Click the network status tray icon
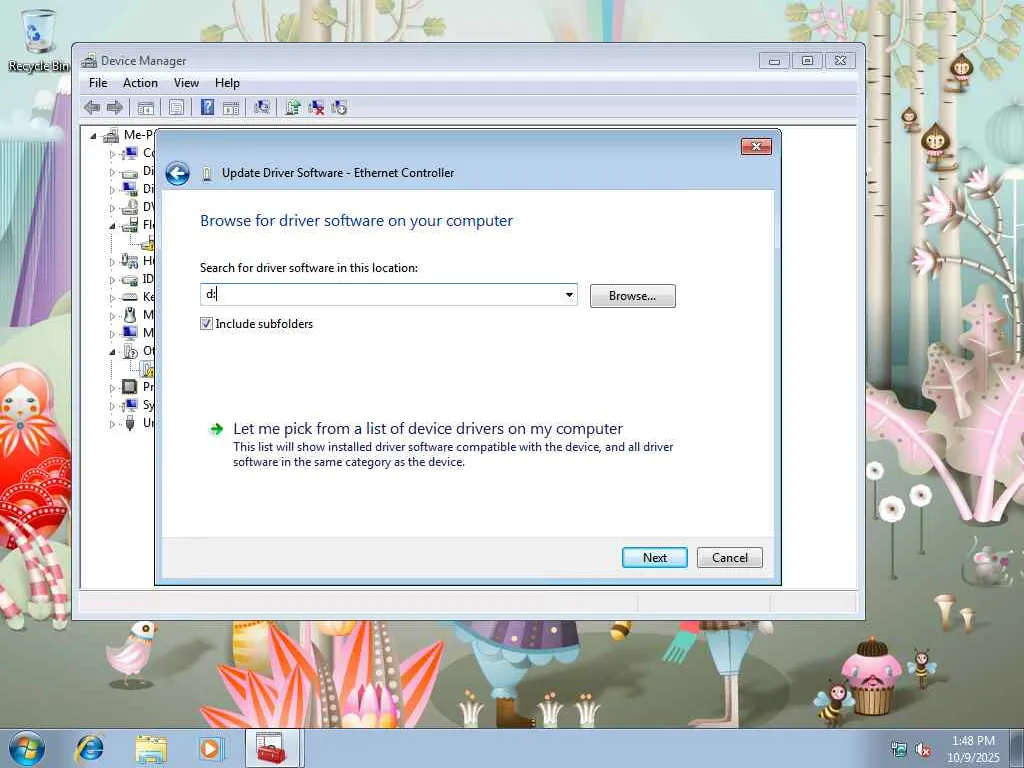 (899, 749)
